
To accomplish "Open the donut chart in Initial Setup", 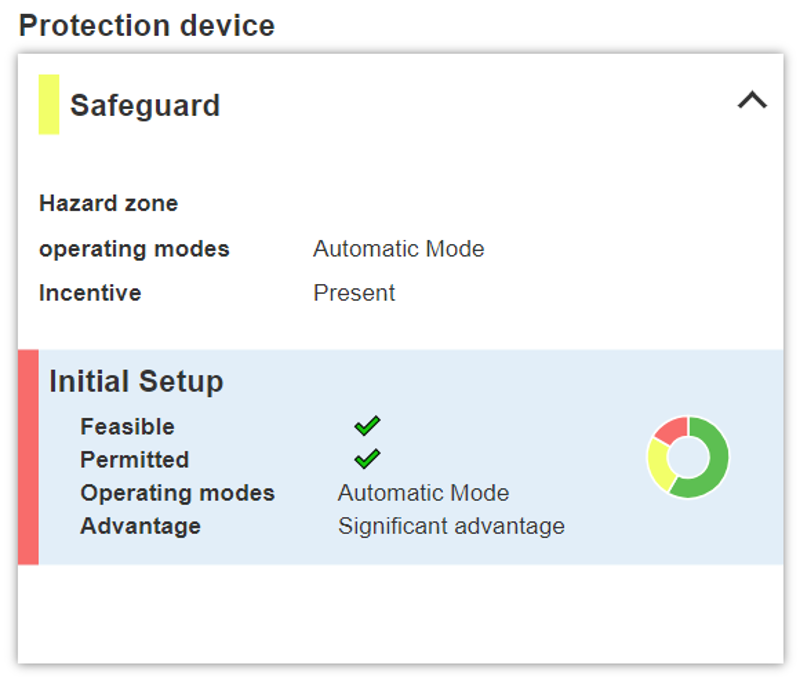I will pos(688,457).
